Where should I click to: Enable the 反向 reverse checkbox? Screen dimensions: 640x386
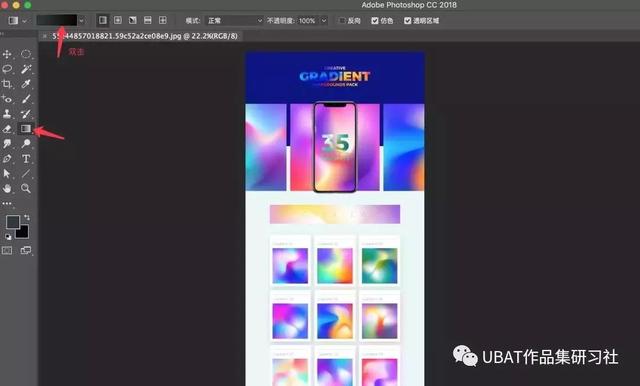click(x=342, y=20)
